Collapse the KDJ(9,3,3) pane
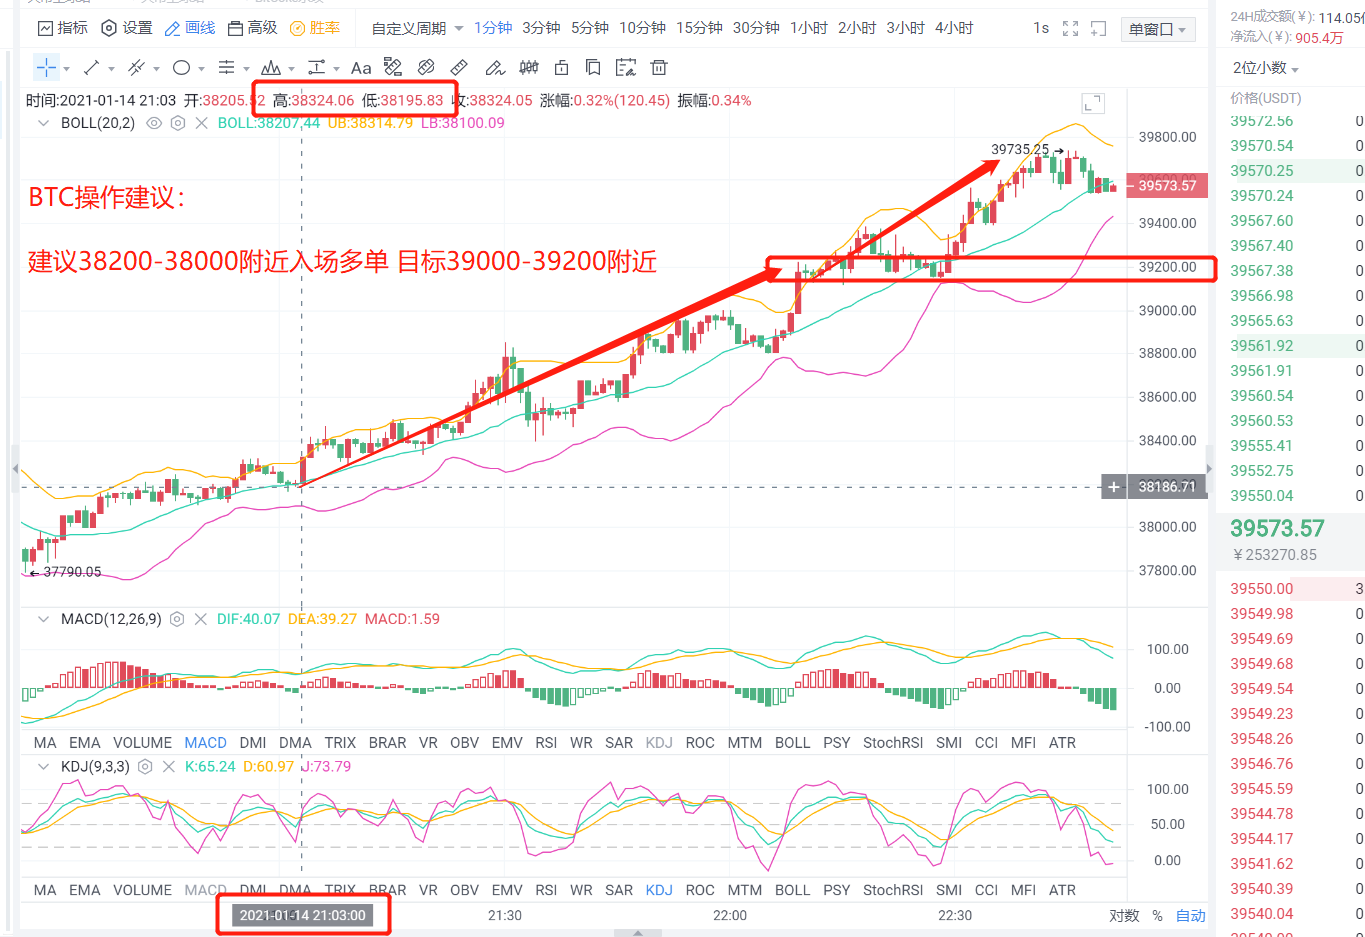The width and height of the screenshot is (1365, 937). pyautogui.click(x=43, y=767)
